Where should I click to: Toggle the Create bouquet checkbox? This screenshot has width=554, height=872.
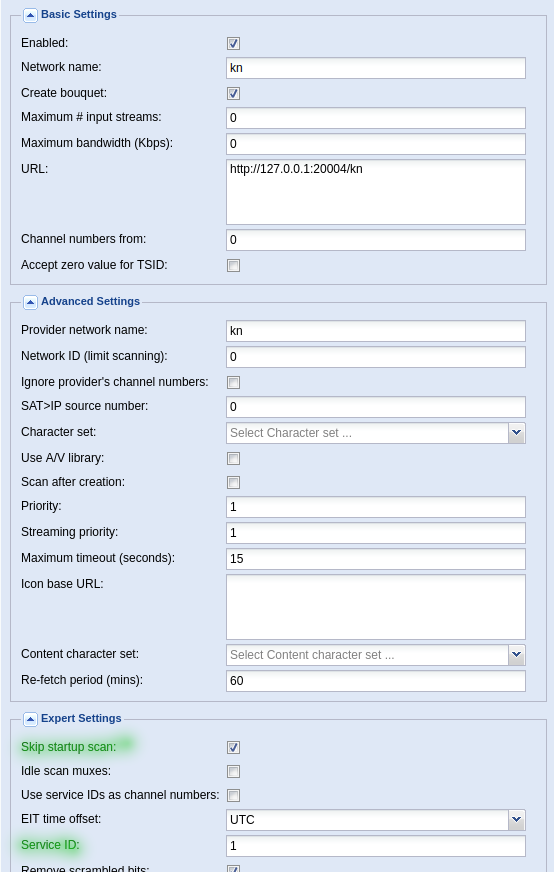click(234, 93)
